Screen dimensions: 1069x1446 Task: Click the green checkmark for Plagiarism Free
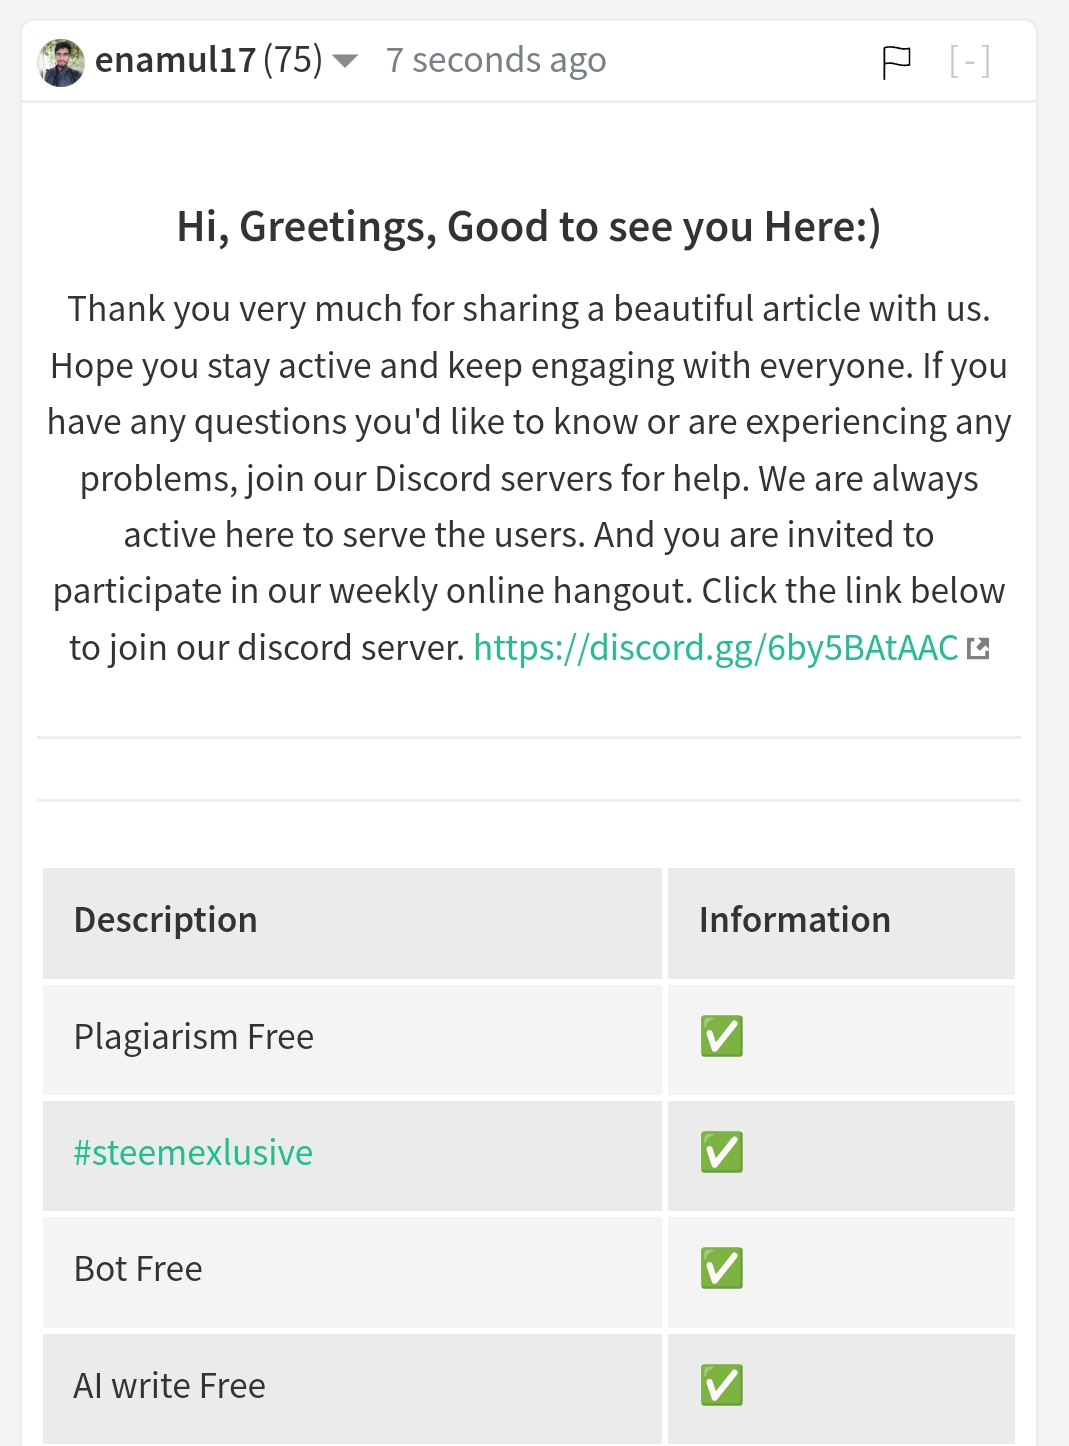[722, 1037]
